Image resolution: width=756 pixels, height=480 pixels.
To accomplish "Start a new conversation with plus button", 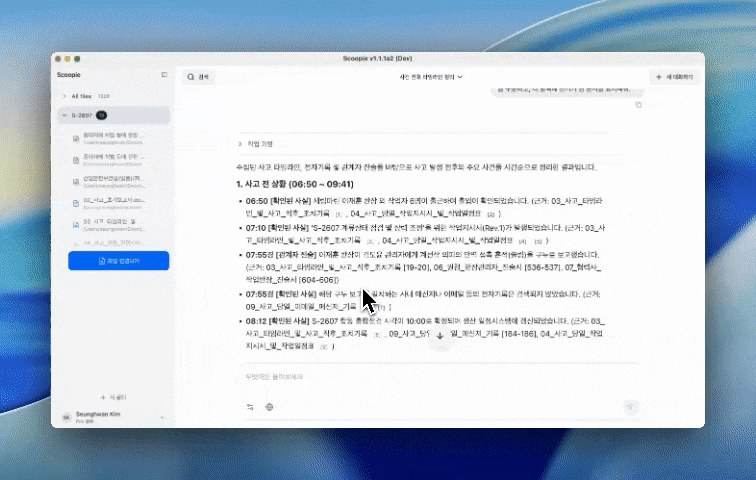I will pos(675,77).
